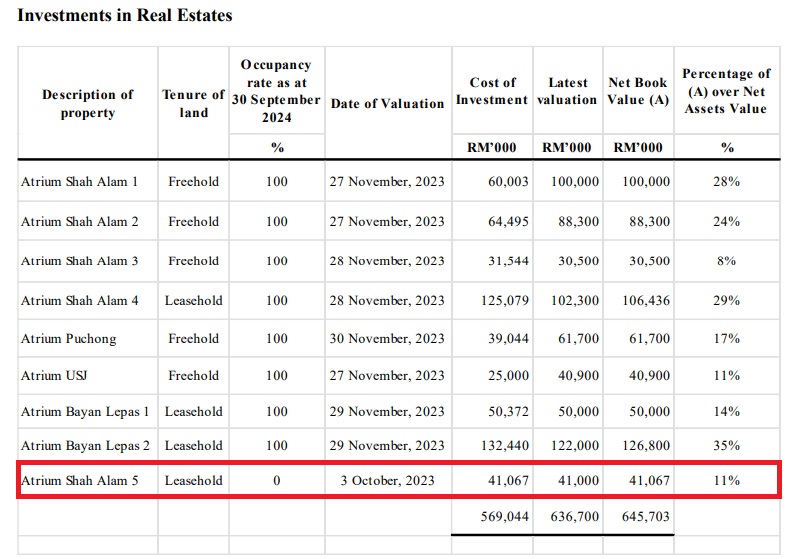Click the 126,800 net book value

pos(646,446)
